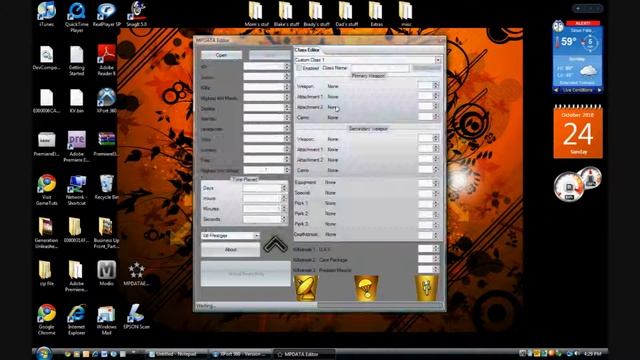Open SnagIt desktop shortcut
Image resolution: width=640 pixels, height=360 pixels.
[x=137, y=14]
